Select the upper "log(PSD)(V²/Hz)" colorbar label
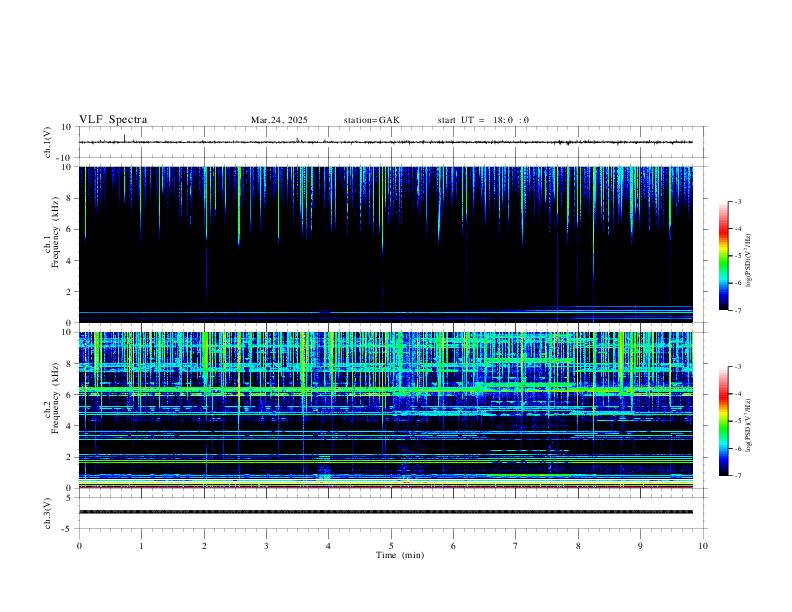This screenshot has width=792, height=612. pos(748,260)
